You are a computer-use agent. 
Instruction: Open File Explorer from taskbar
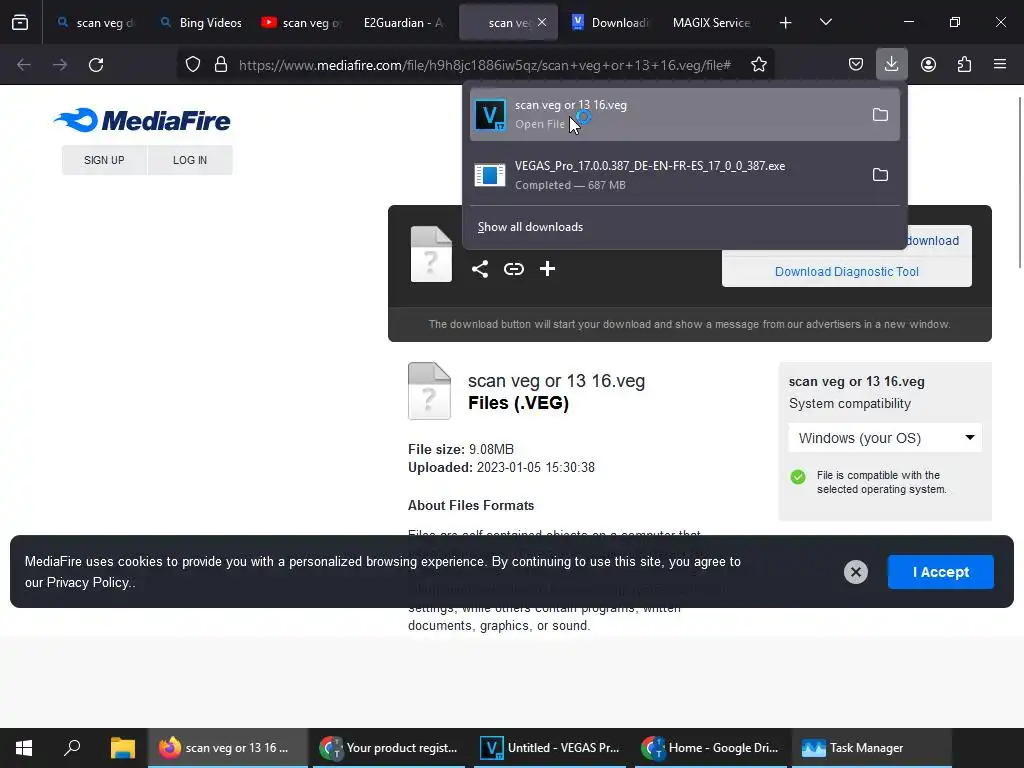122,748
